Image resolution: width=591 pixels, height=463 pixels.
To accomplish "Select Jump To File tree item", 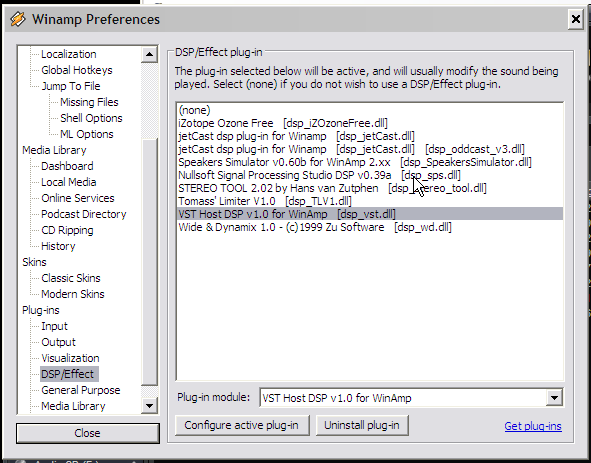I will click(71, 86).
